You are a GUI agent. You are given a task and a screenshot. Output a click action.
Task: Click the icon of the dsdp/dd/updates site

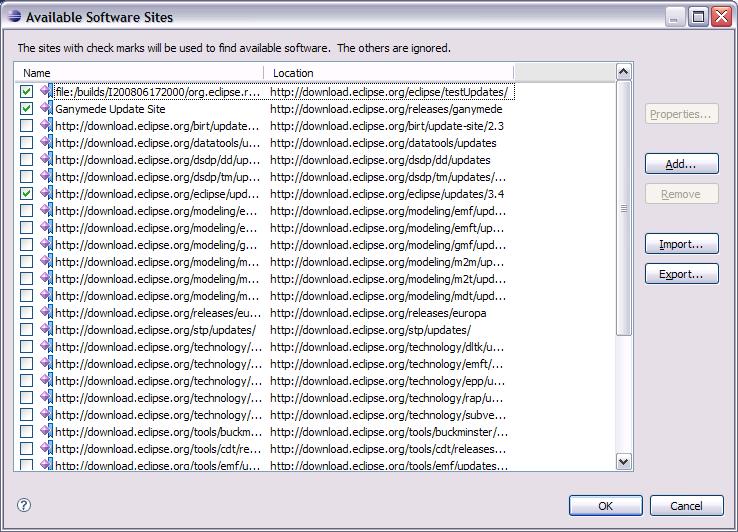click(x=47, y=159)
